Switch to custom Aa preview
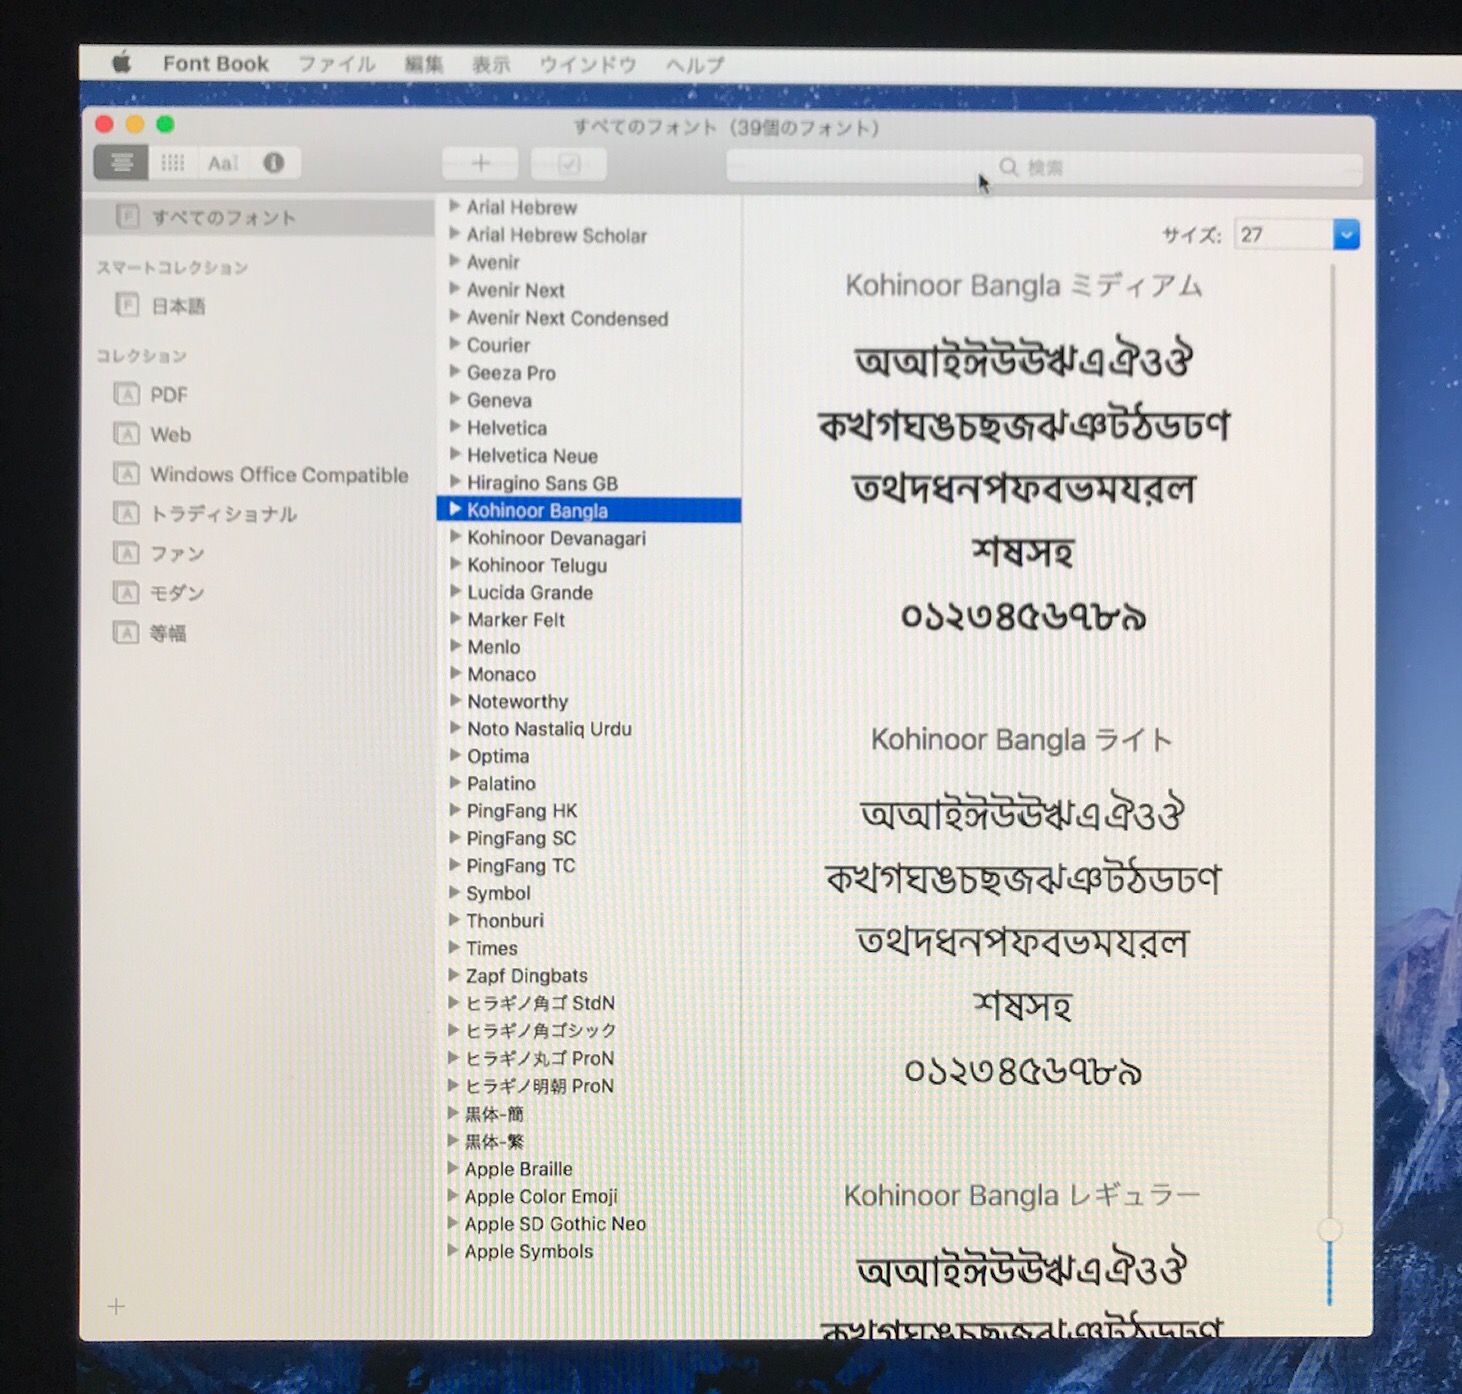The height and width of the screenshot is (1394, 1462). click(222, 163)
